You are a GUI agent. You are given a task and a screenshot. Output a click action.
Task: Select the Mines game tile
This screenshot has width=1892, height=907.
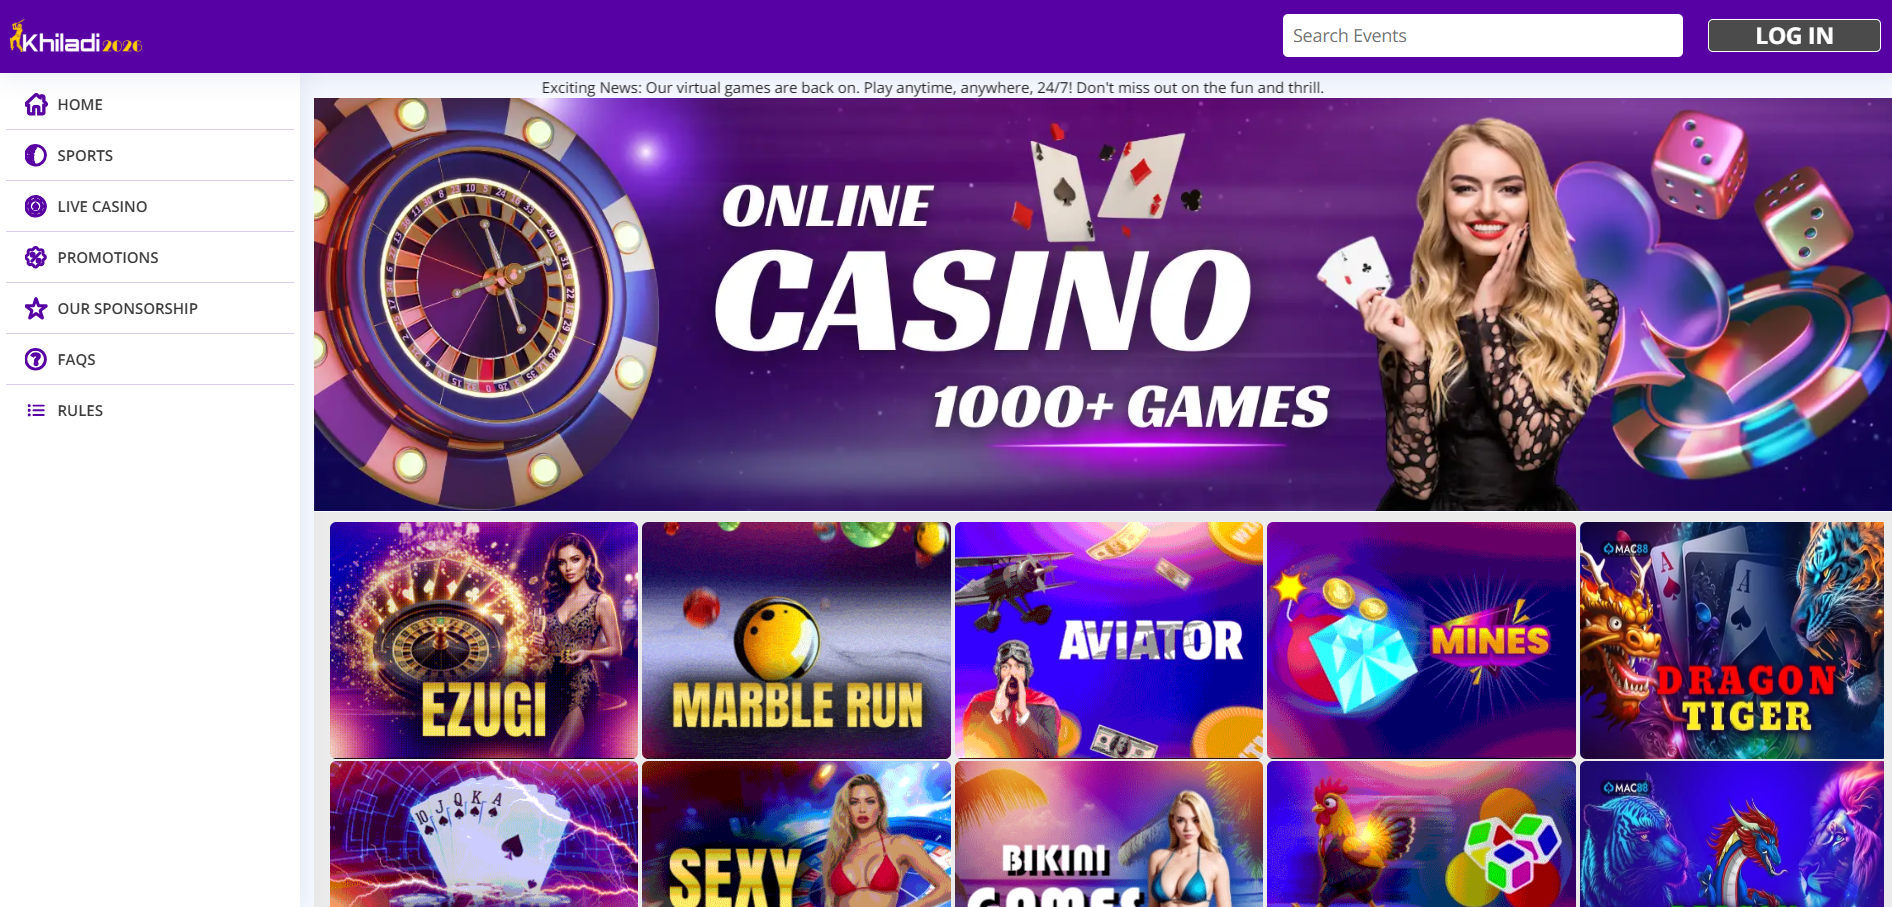pyautogui.click(x=1421, y=640)
